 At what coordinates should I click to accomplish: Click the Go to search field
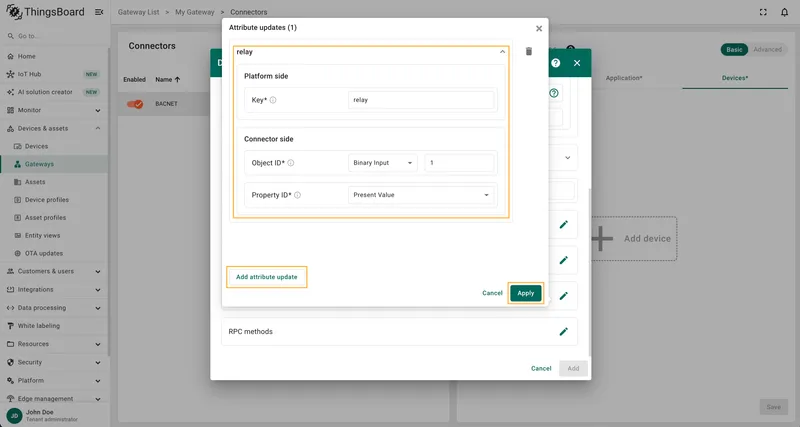tap(54, 36)
